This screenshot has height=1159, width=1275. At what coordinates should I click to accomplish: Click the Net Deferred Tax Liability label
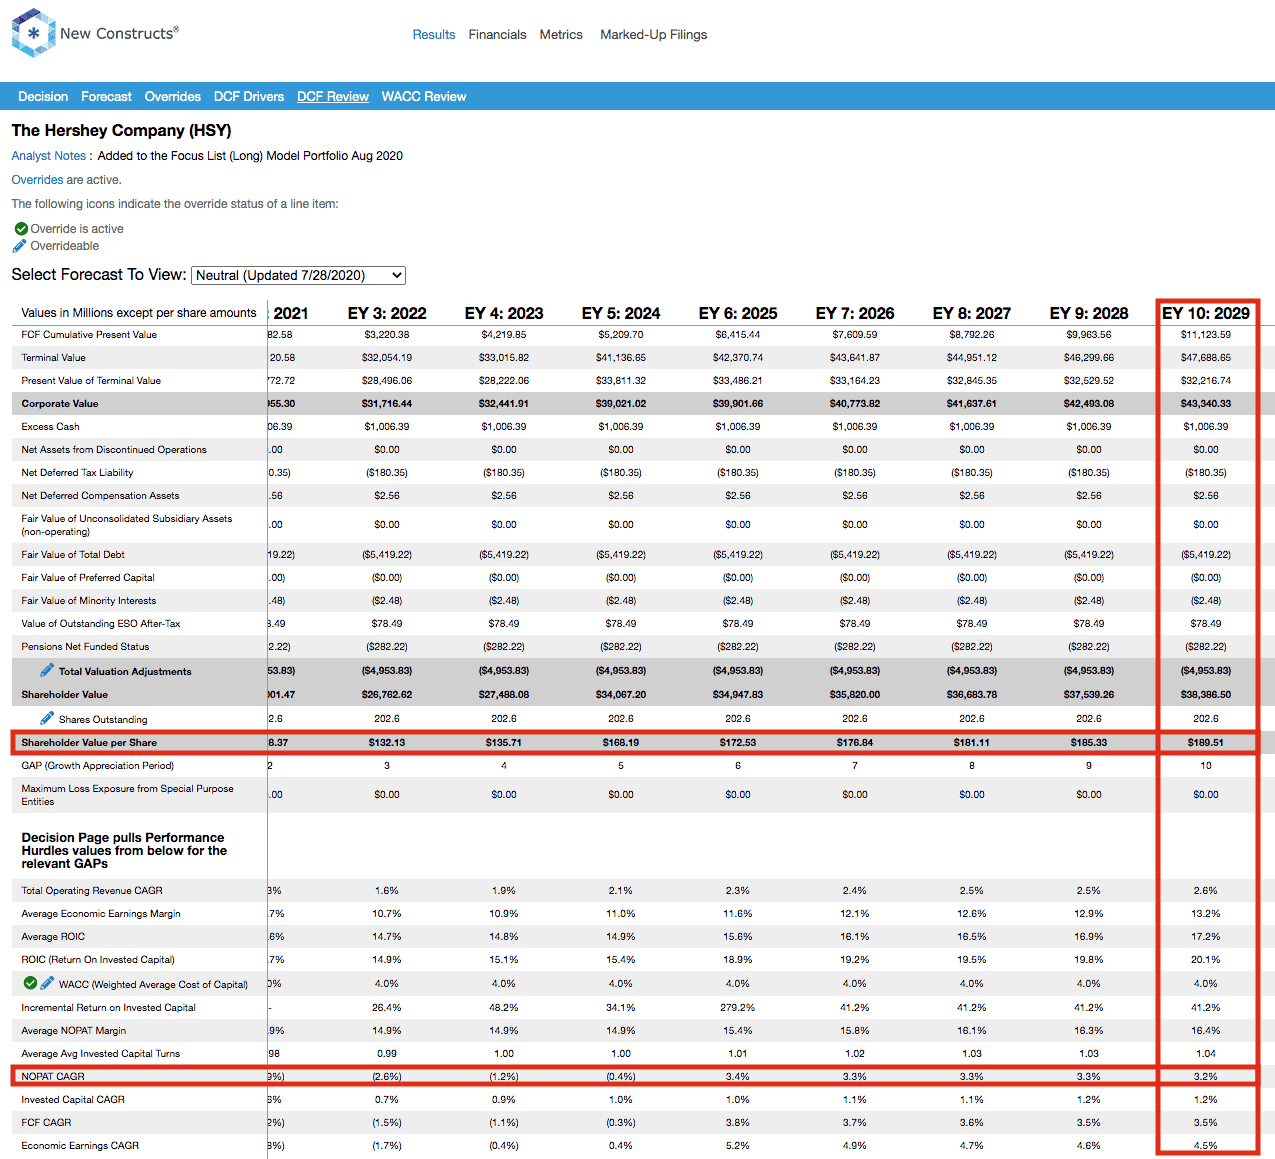(x=77, y=473)
